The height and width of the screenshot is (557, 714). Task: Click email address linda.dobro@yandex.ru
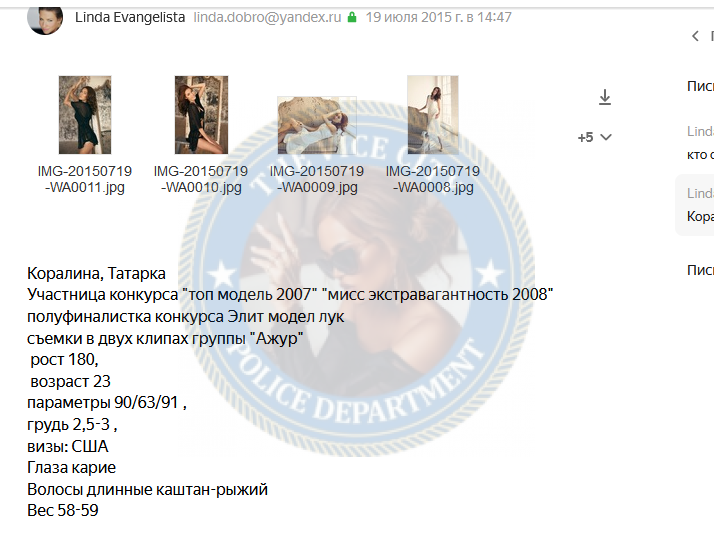coord(267,17)
